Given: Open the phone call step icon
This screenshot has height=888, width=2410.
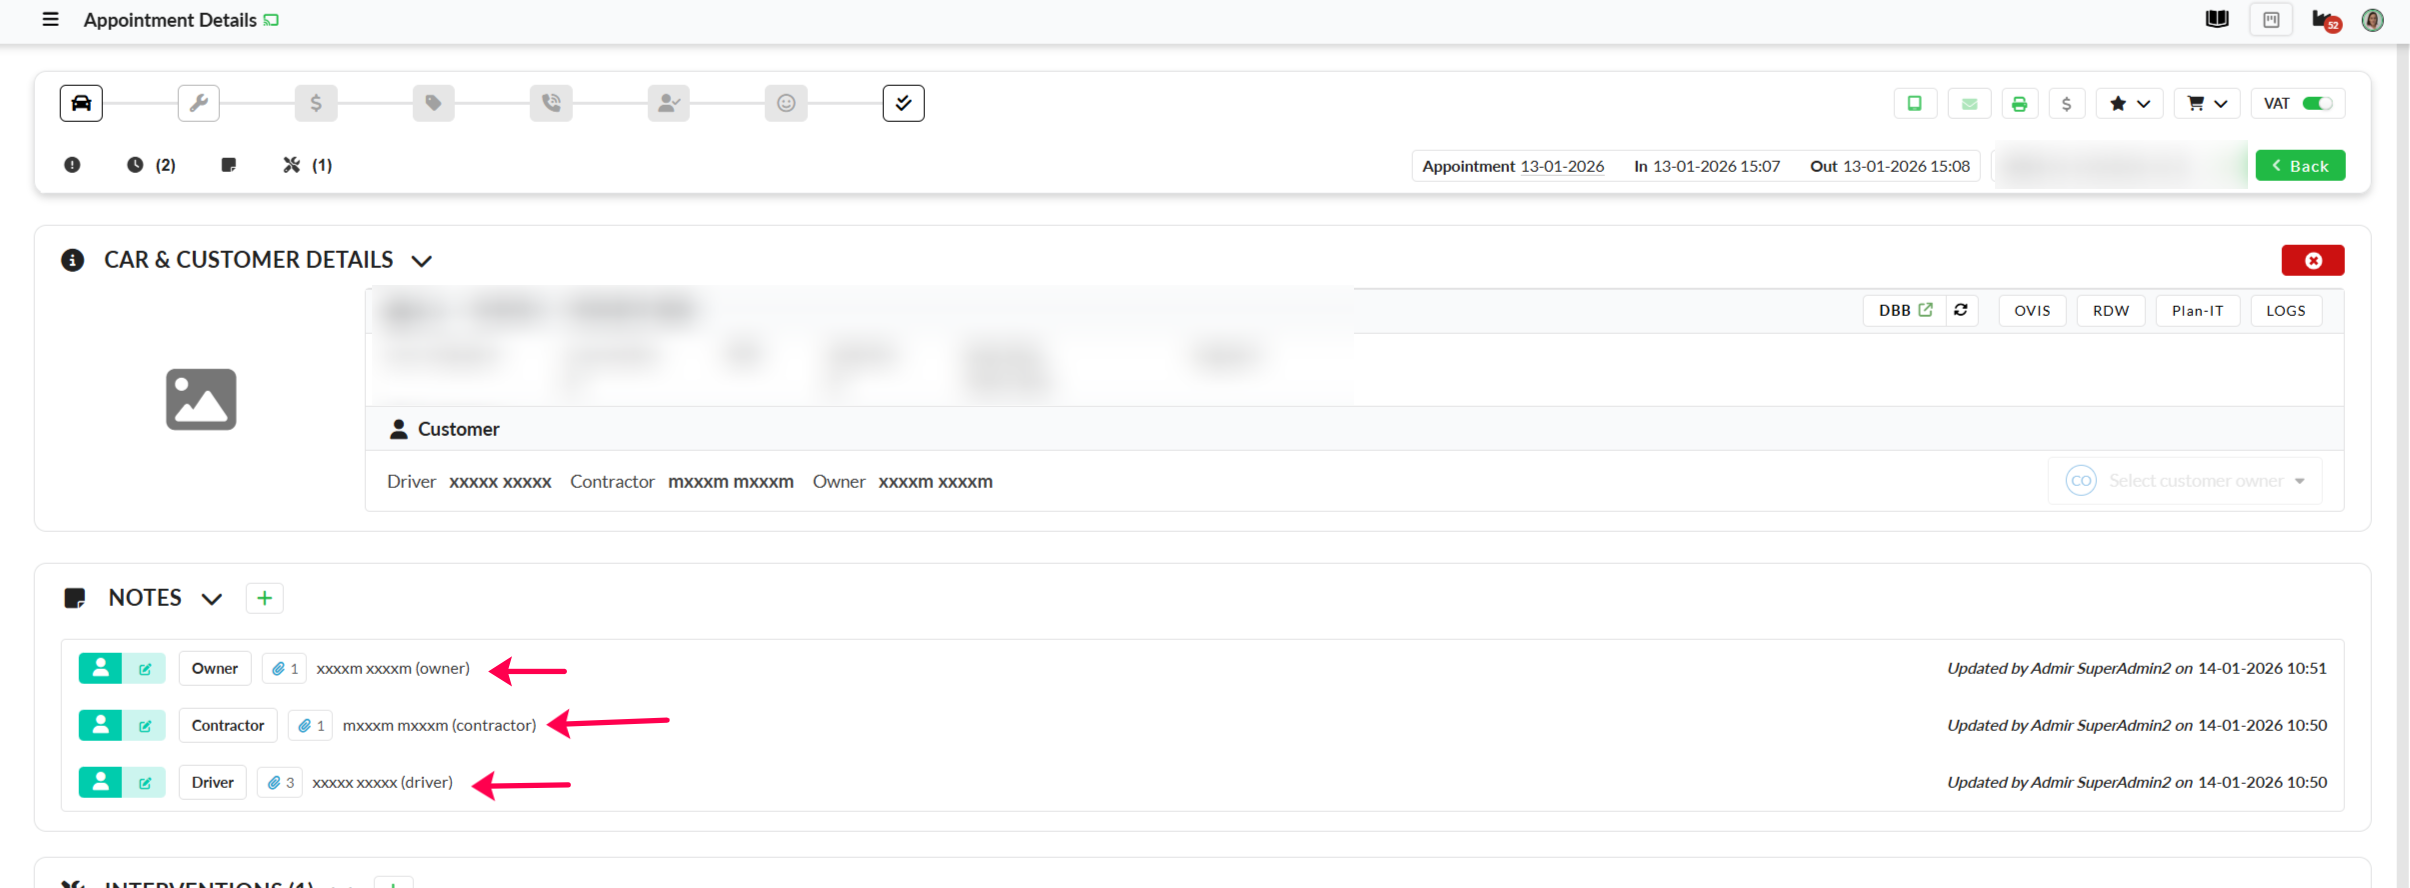Looking at the screenshot, I should [x=551, y=103].
